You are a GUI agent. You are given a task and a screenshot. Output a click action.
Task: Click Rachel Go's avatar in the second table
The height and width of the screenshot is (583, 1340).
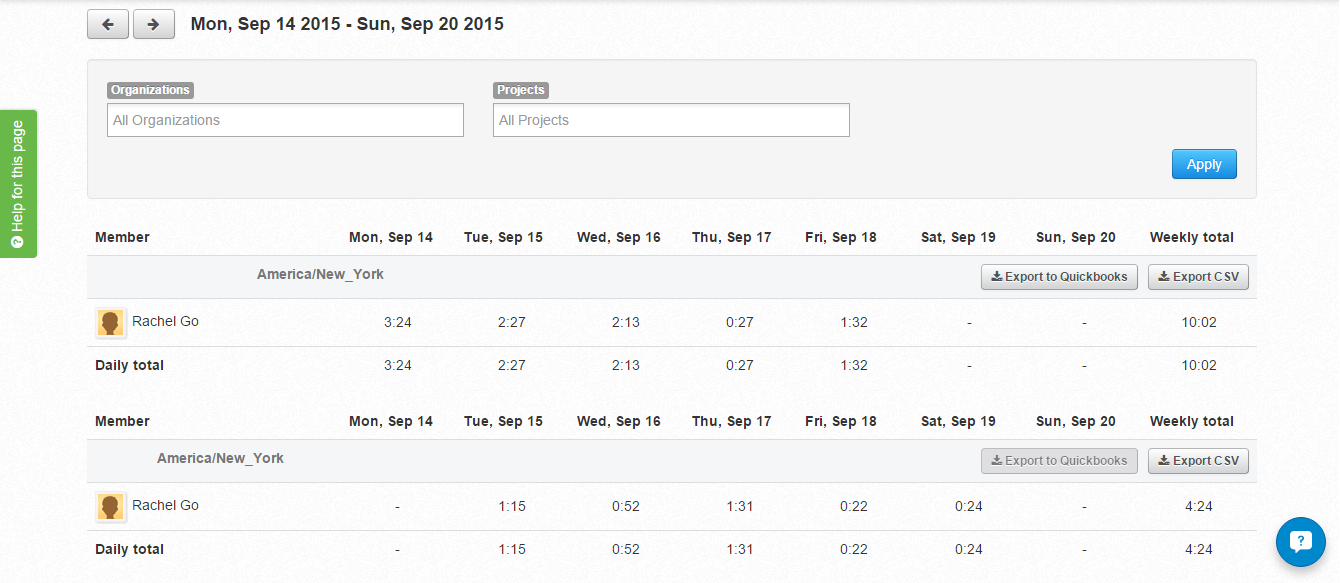(111, 507)
